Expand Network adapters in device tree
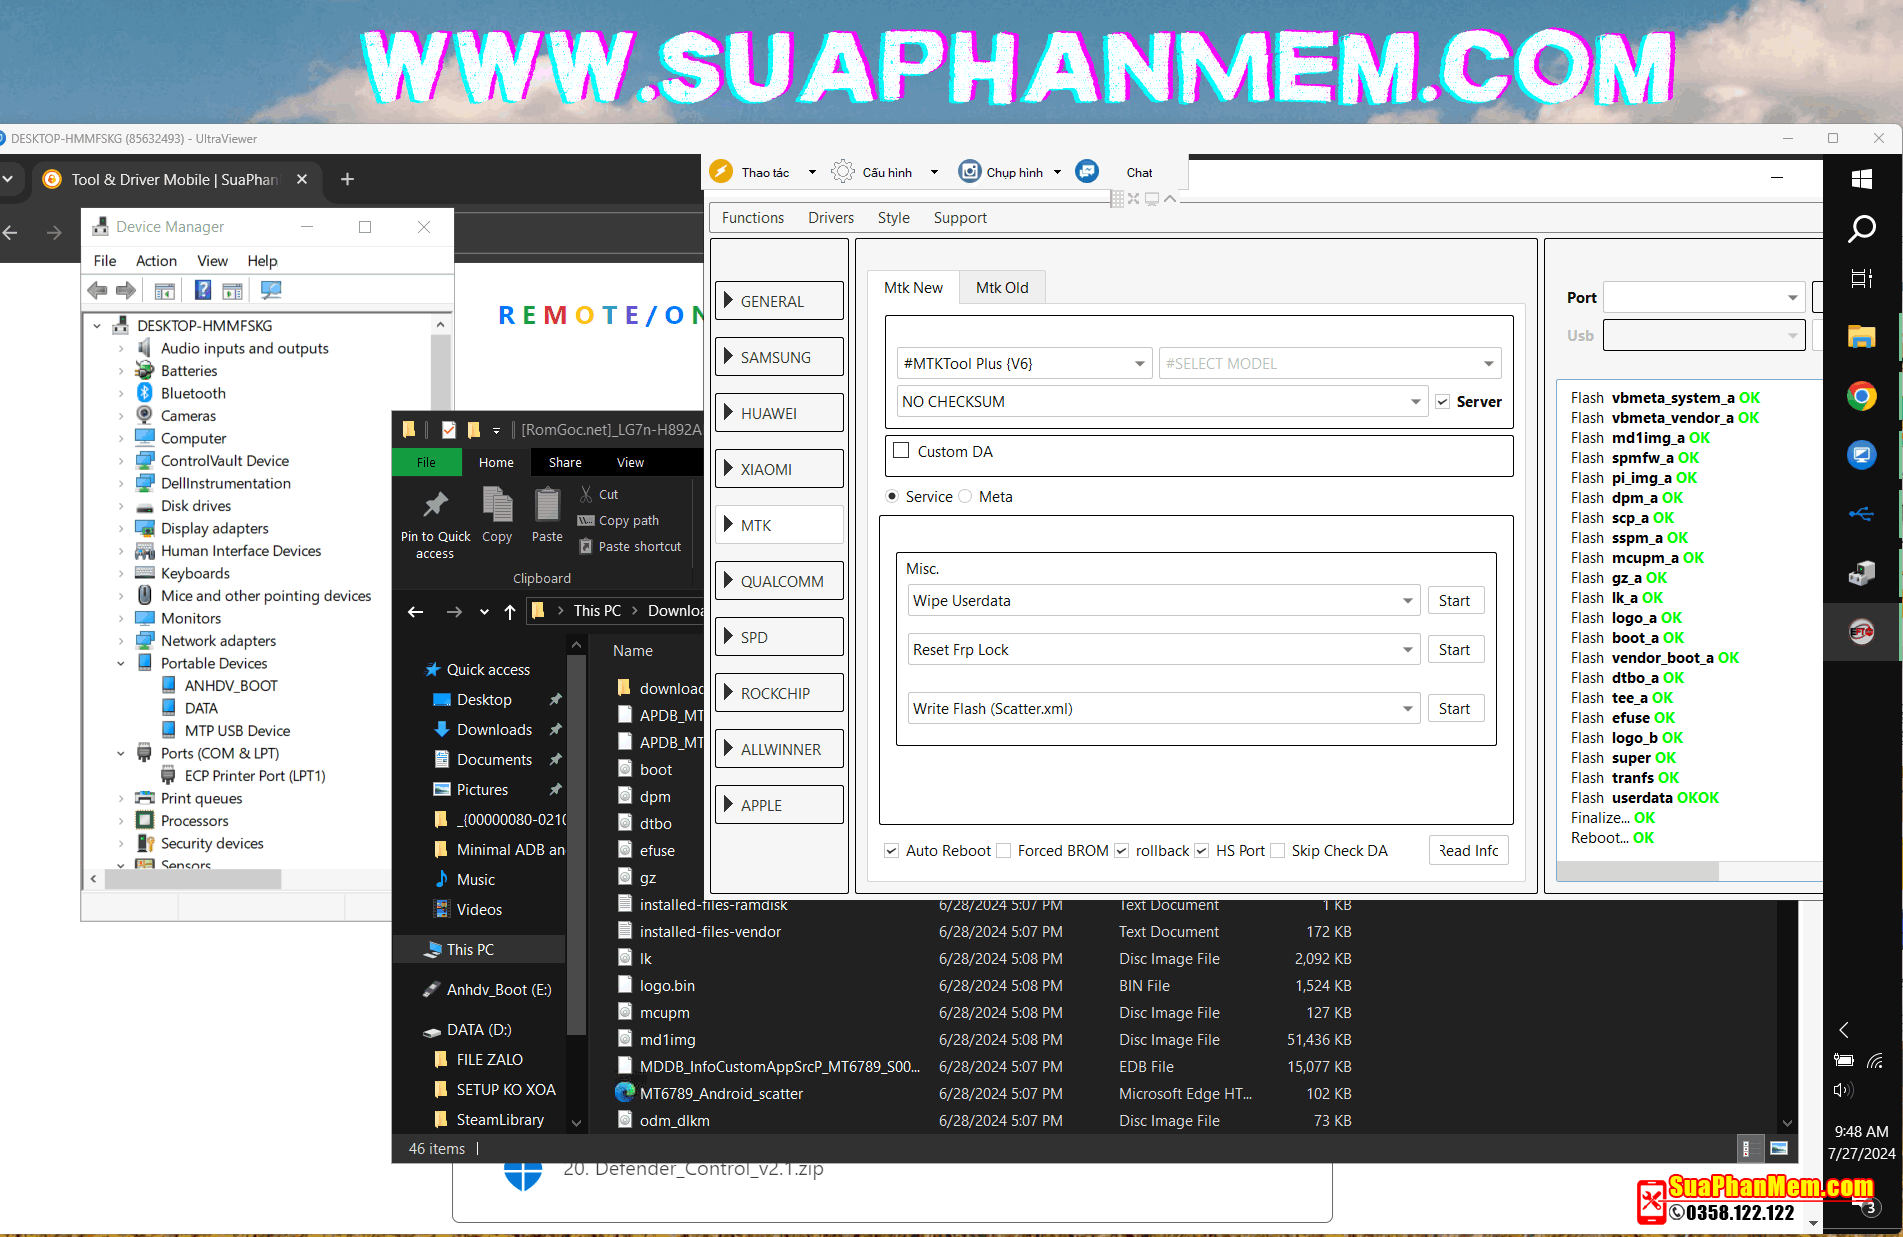The height and width of the screenshot is (1237, 1903). pos(121,641)
